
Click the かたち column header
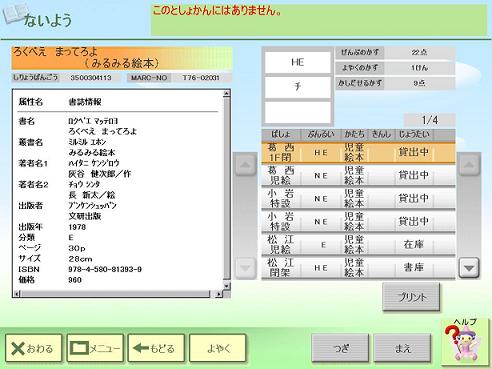coord(354,134)
